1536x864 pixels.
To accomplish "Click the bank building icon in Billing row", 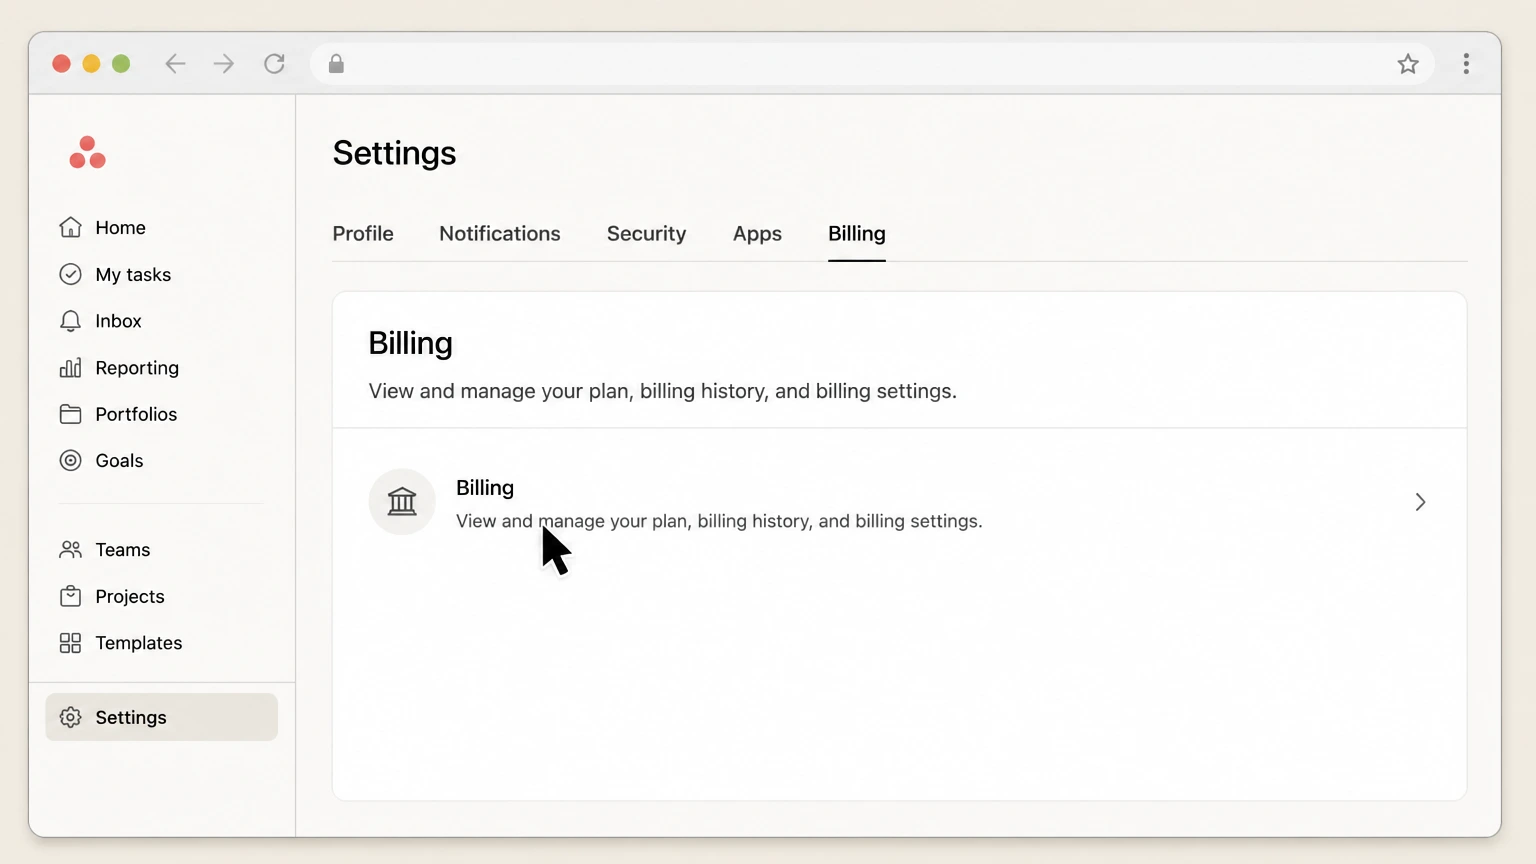I will pos(402,502).
